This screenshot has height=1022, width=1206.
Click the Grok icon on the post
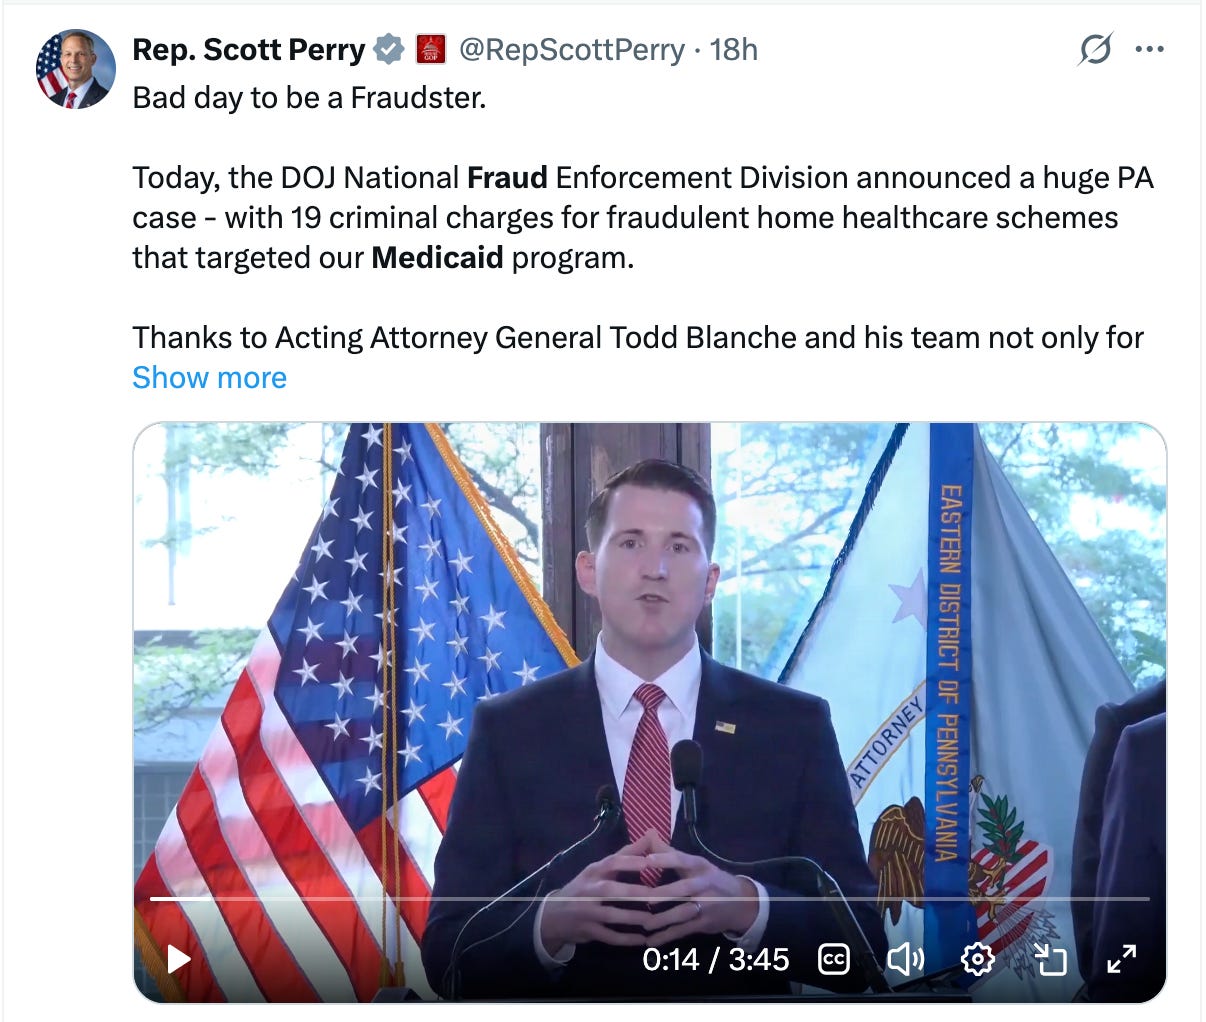[x=1095, y=49]
